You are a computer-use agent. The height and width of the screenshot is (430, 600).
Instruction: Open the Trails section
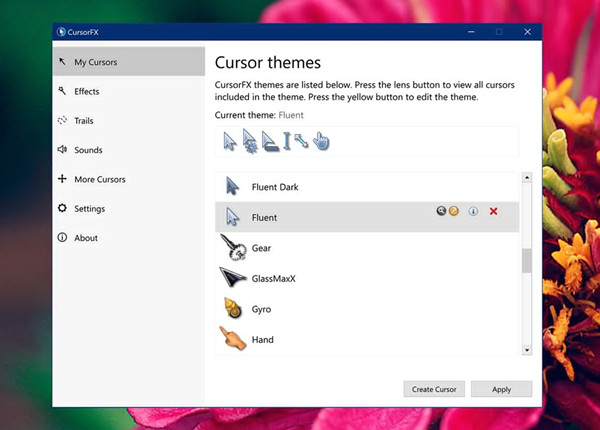coord(129,121)
